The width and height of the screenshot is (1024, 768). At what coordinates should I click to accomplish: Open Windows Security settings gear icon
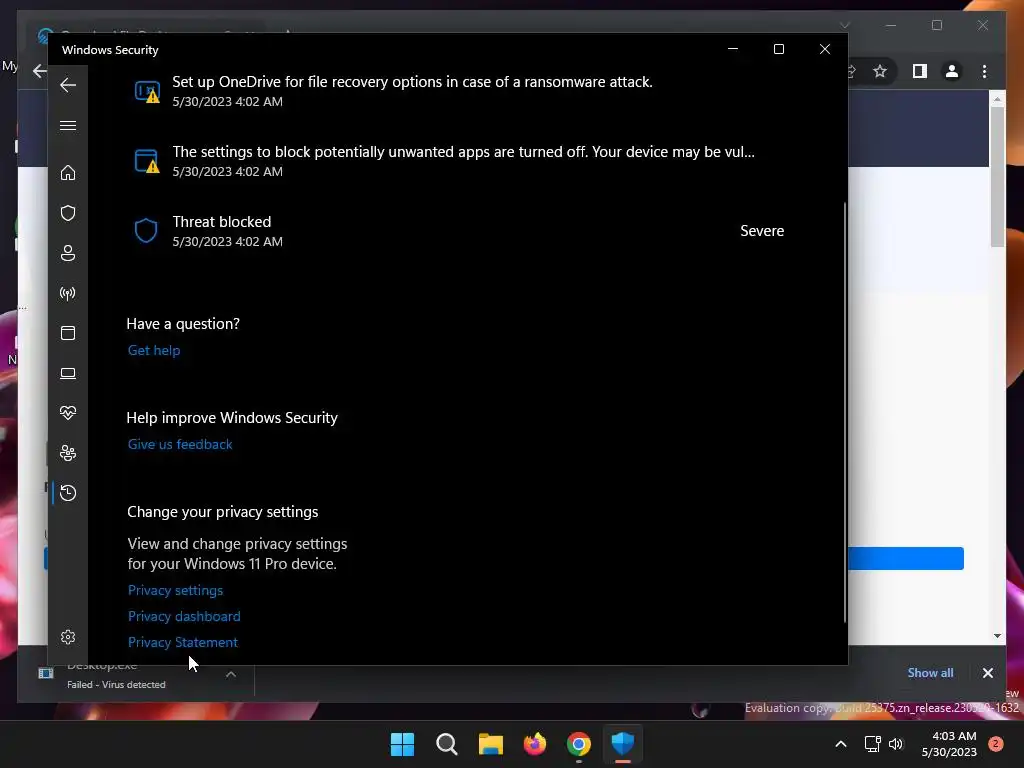(68, 637)
